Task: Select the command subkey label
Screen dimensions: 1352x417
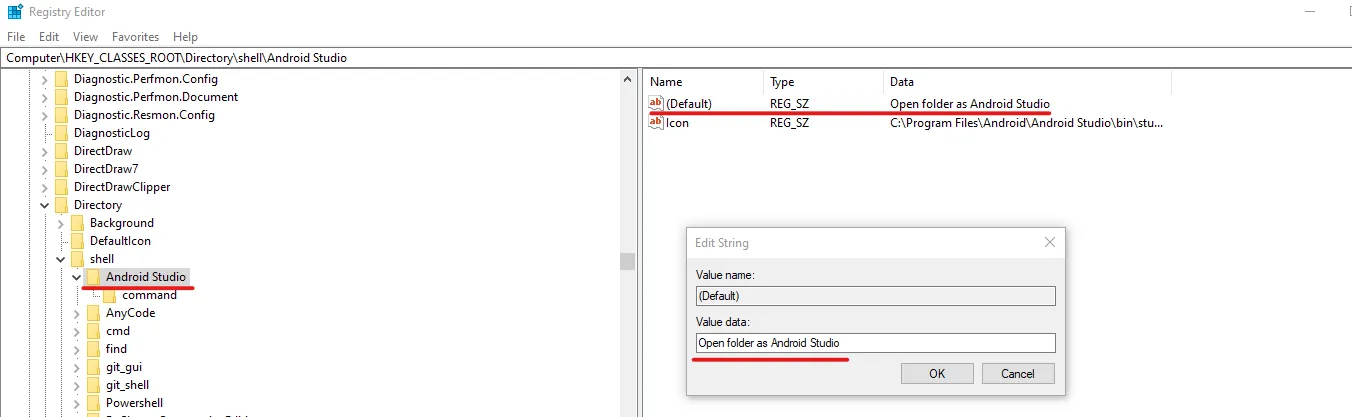Action: 149,295
